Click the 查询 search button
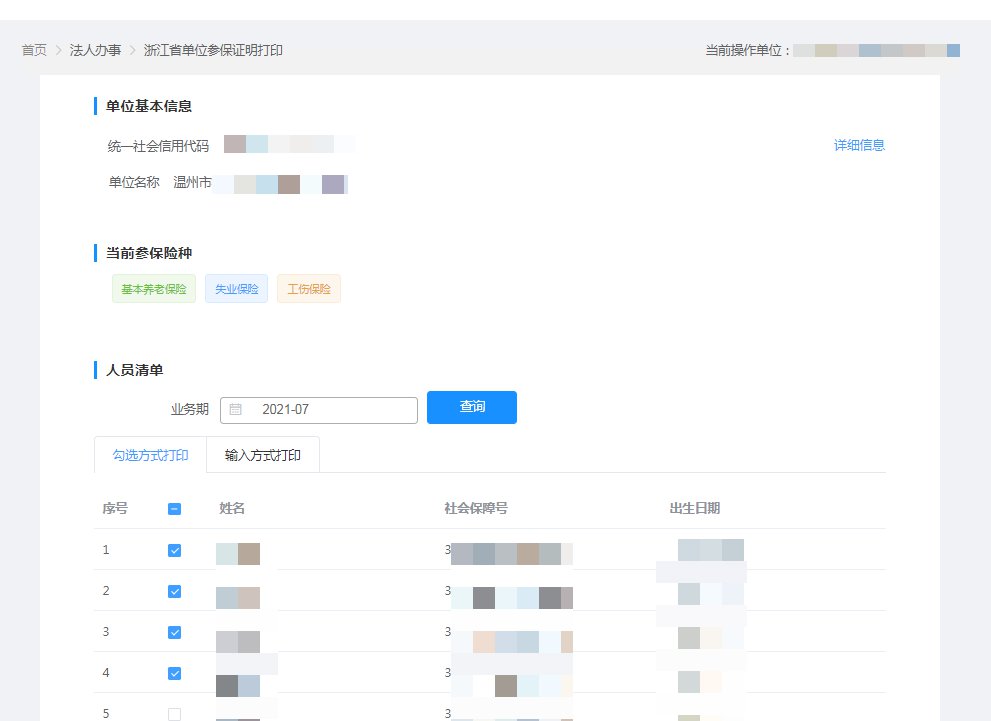This screenshot has height=721, width=991. [x=471, y=407]
